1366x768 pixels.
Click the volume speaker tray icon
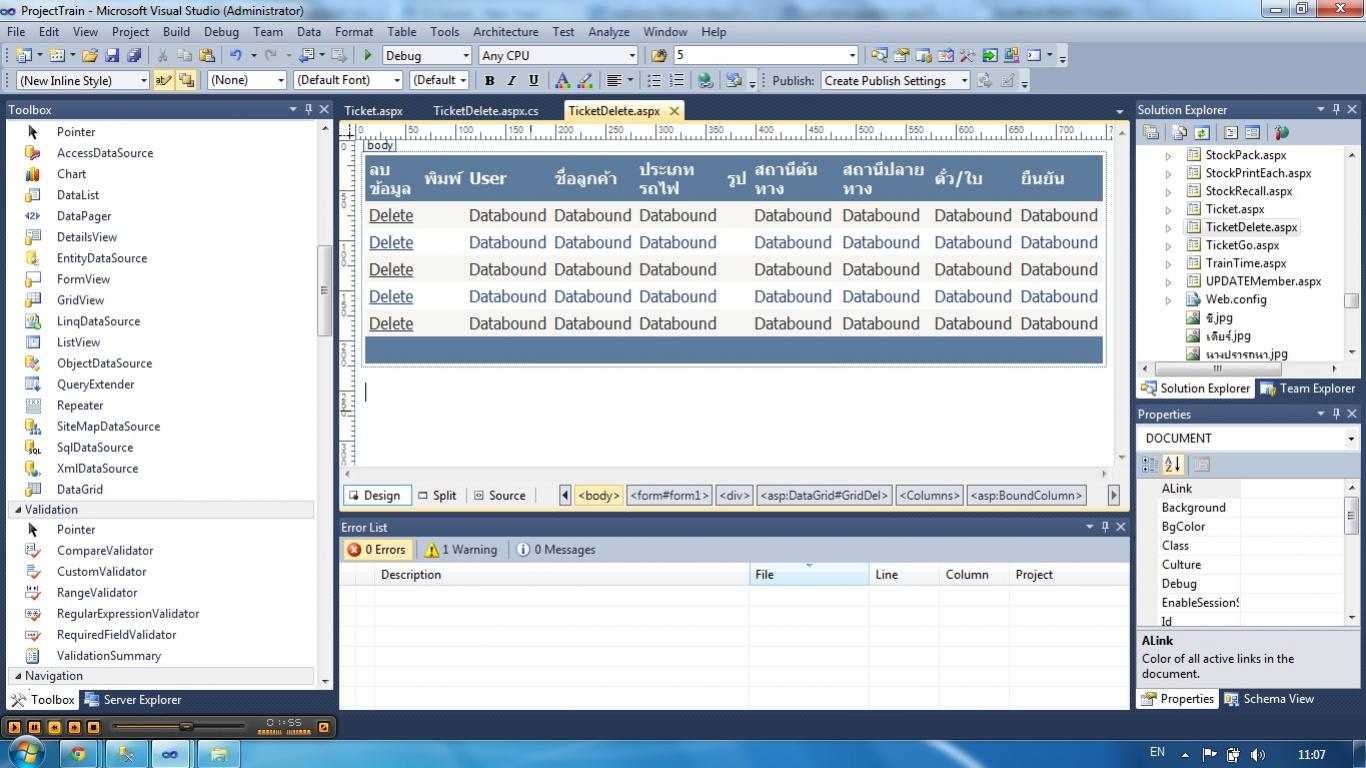pos(1257,754)
